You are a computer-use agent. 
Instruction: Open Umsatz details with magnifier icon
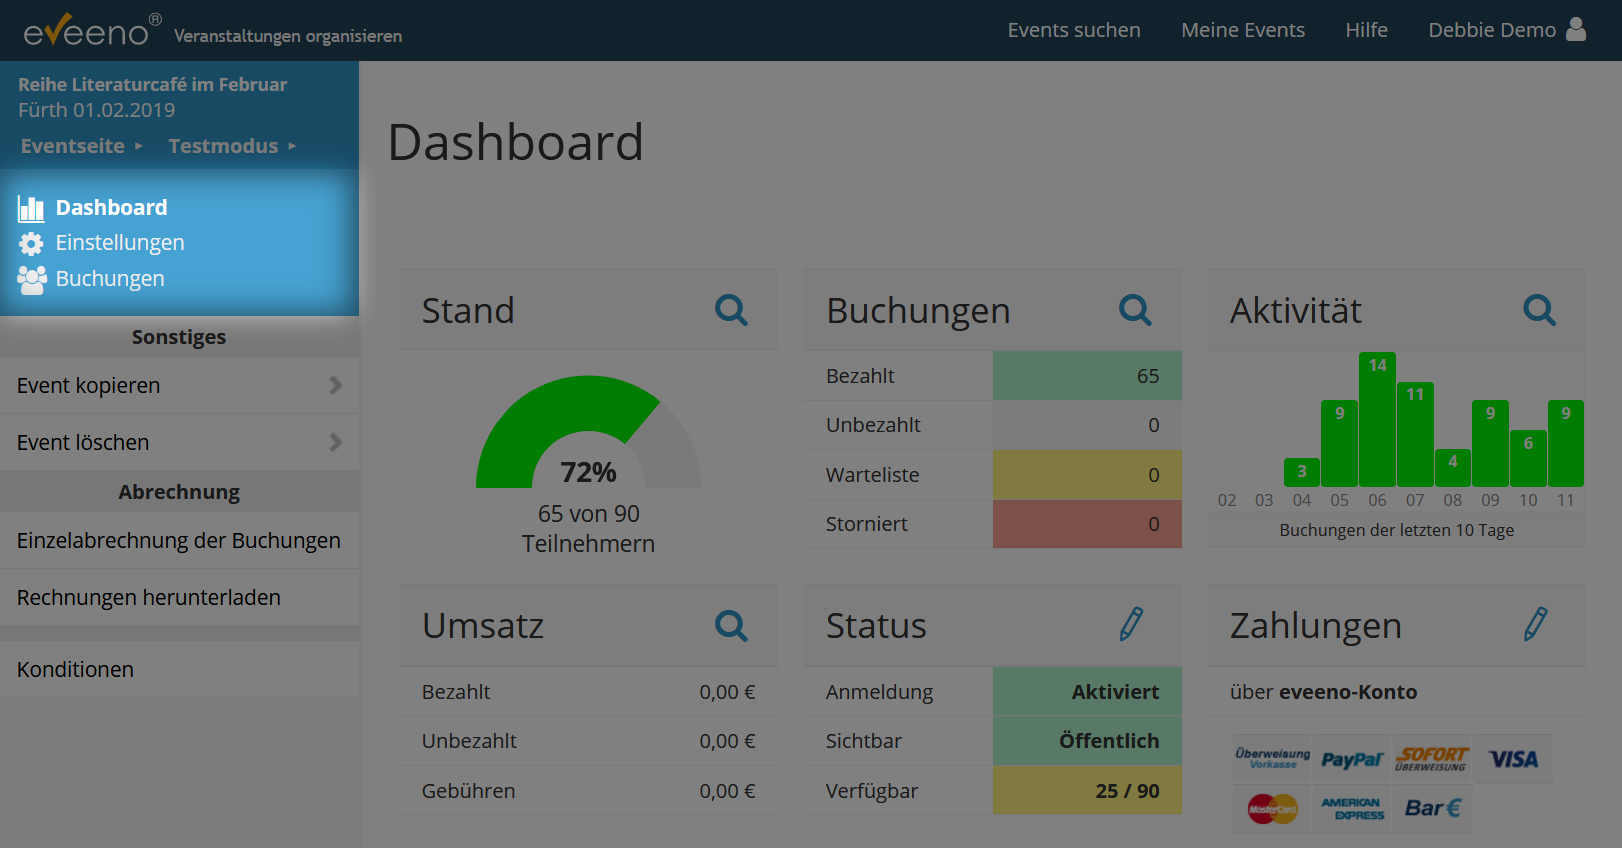(x=731, y=626)
